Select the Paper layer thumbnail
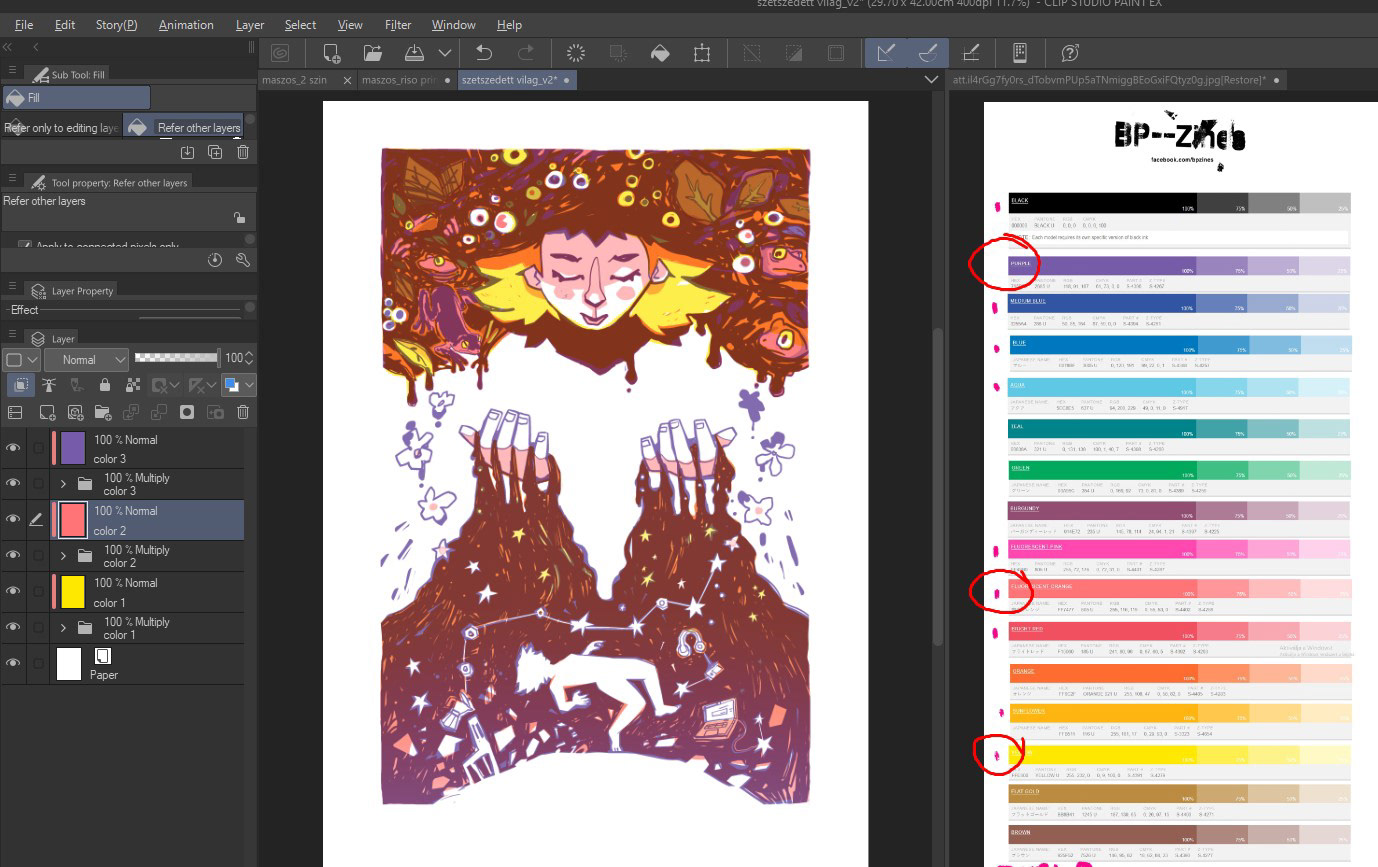The width and height of the screenshot is (1378, 867). [x=69, y=663]
